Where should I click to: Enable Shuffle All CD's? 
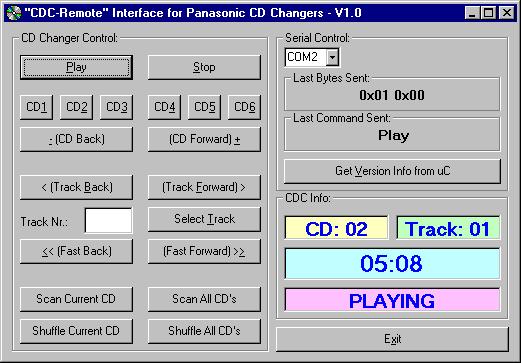tap(204, 331)
